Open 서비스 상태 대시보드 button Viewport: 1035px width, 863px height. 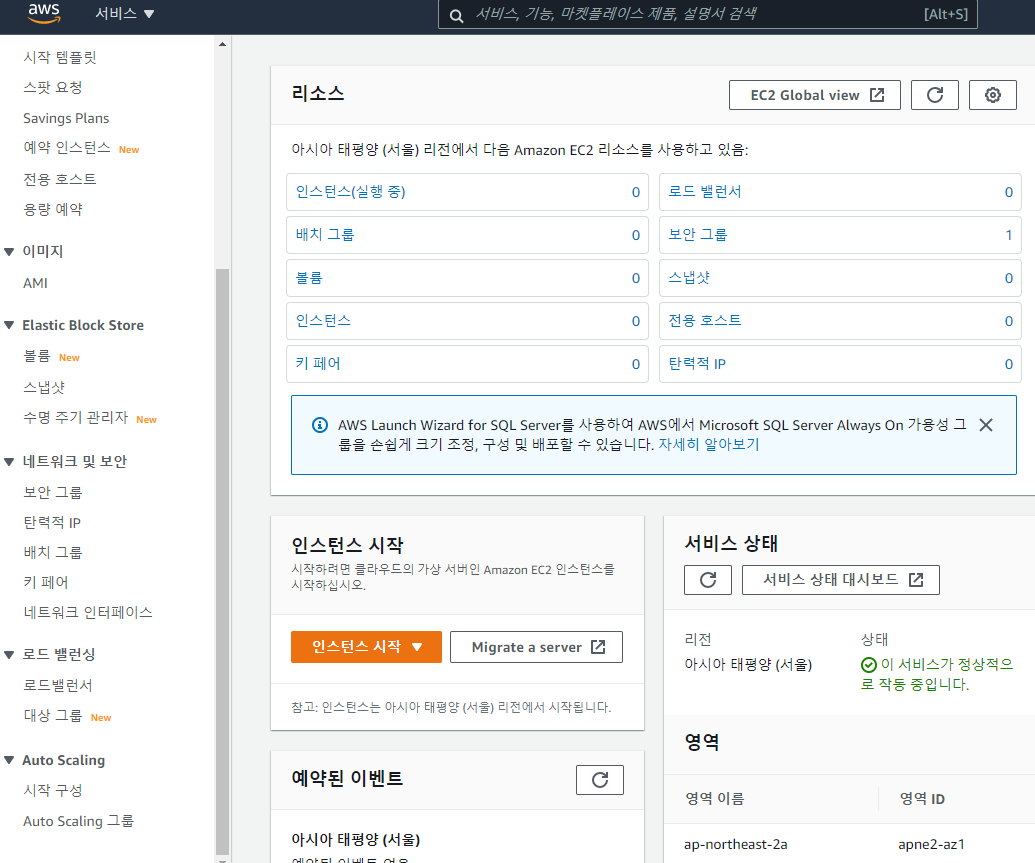841,580
